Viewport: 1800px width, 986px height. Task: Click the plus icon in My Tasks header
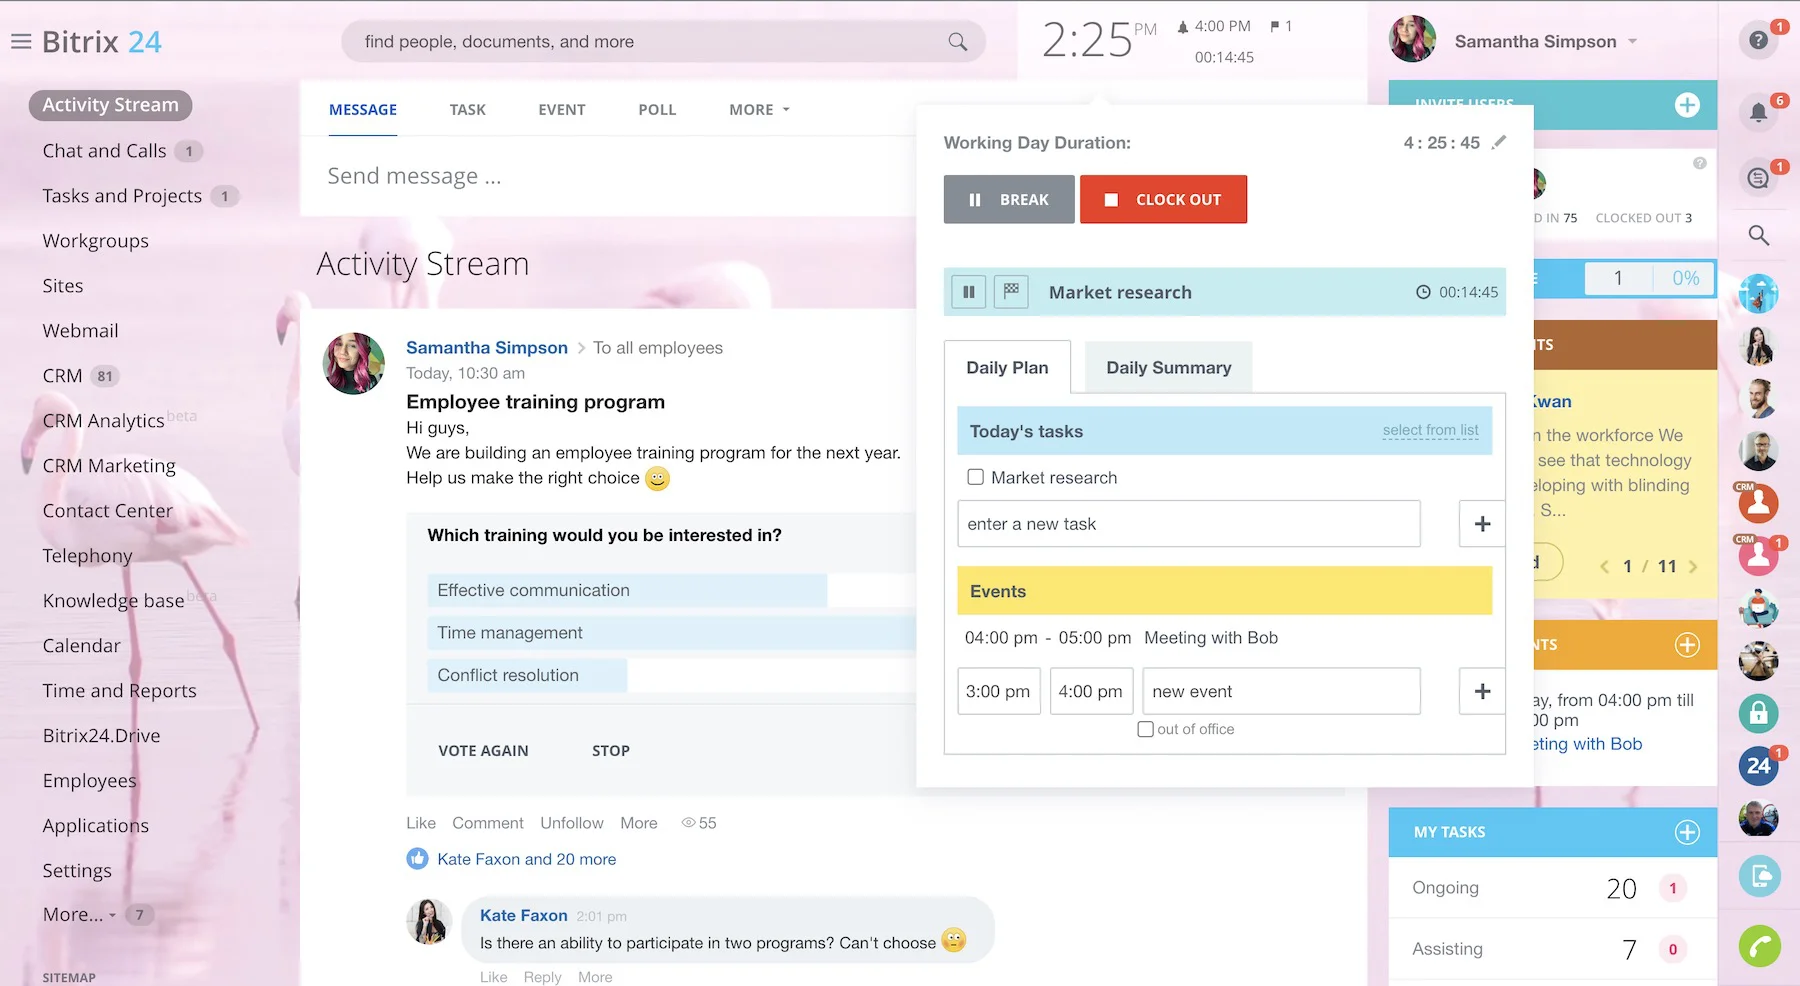coord(1687,832)
